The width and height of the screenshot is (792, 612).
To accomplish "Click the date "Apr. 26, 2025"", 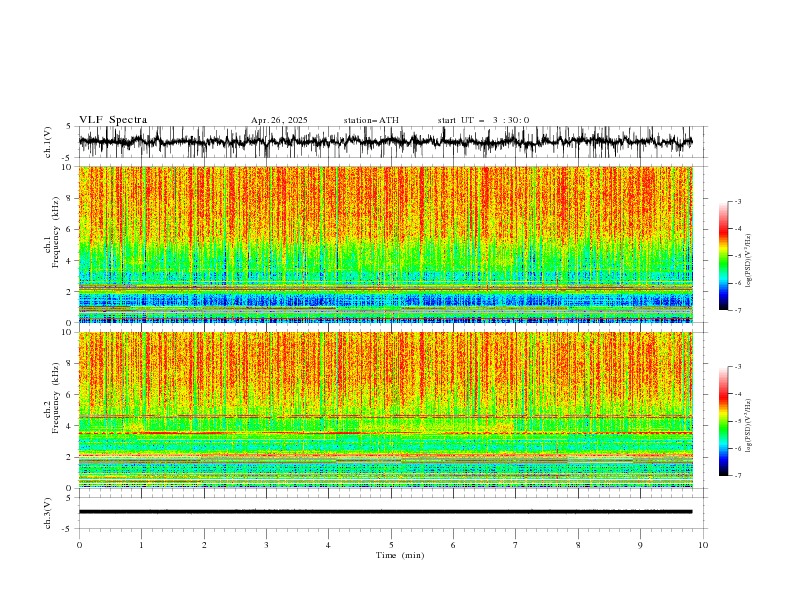I will point(279,120).
